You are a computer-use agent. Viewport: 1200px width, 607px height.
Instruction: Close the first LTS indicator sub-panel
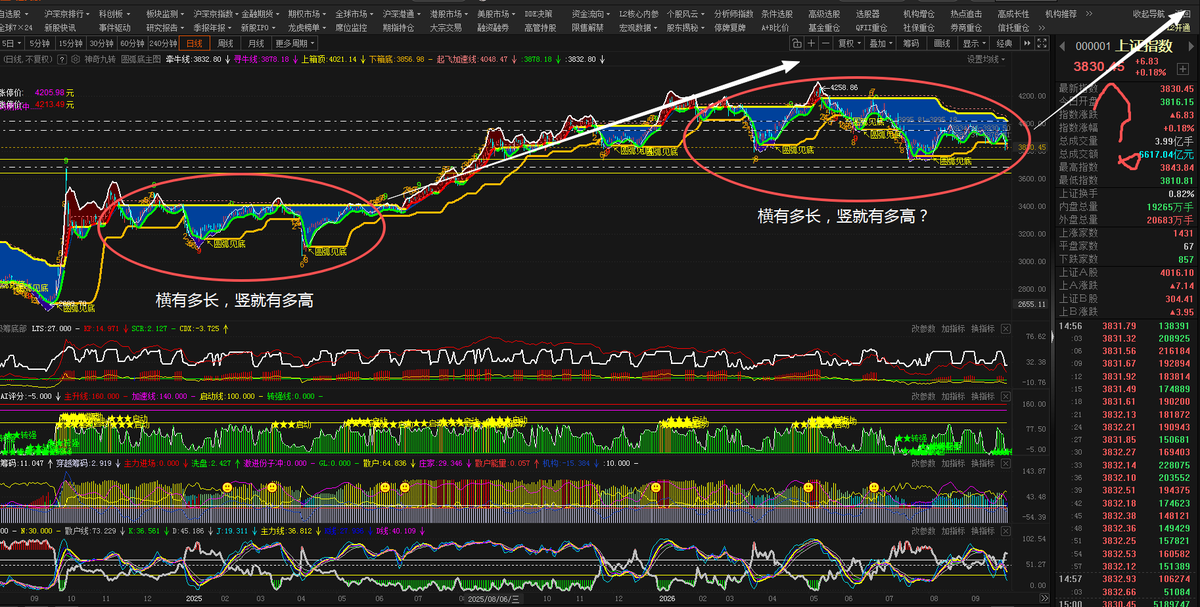coord(1006,329)
